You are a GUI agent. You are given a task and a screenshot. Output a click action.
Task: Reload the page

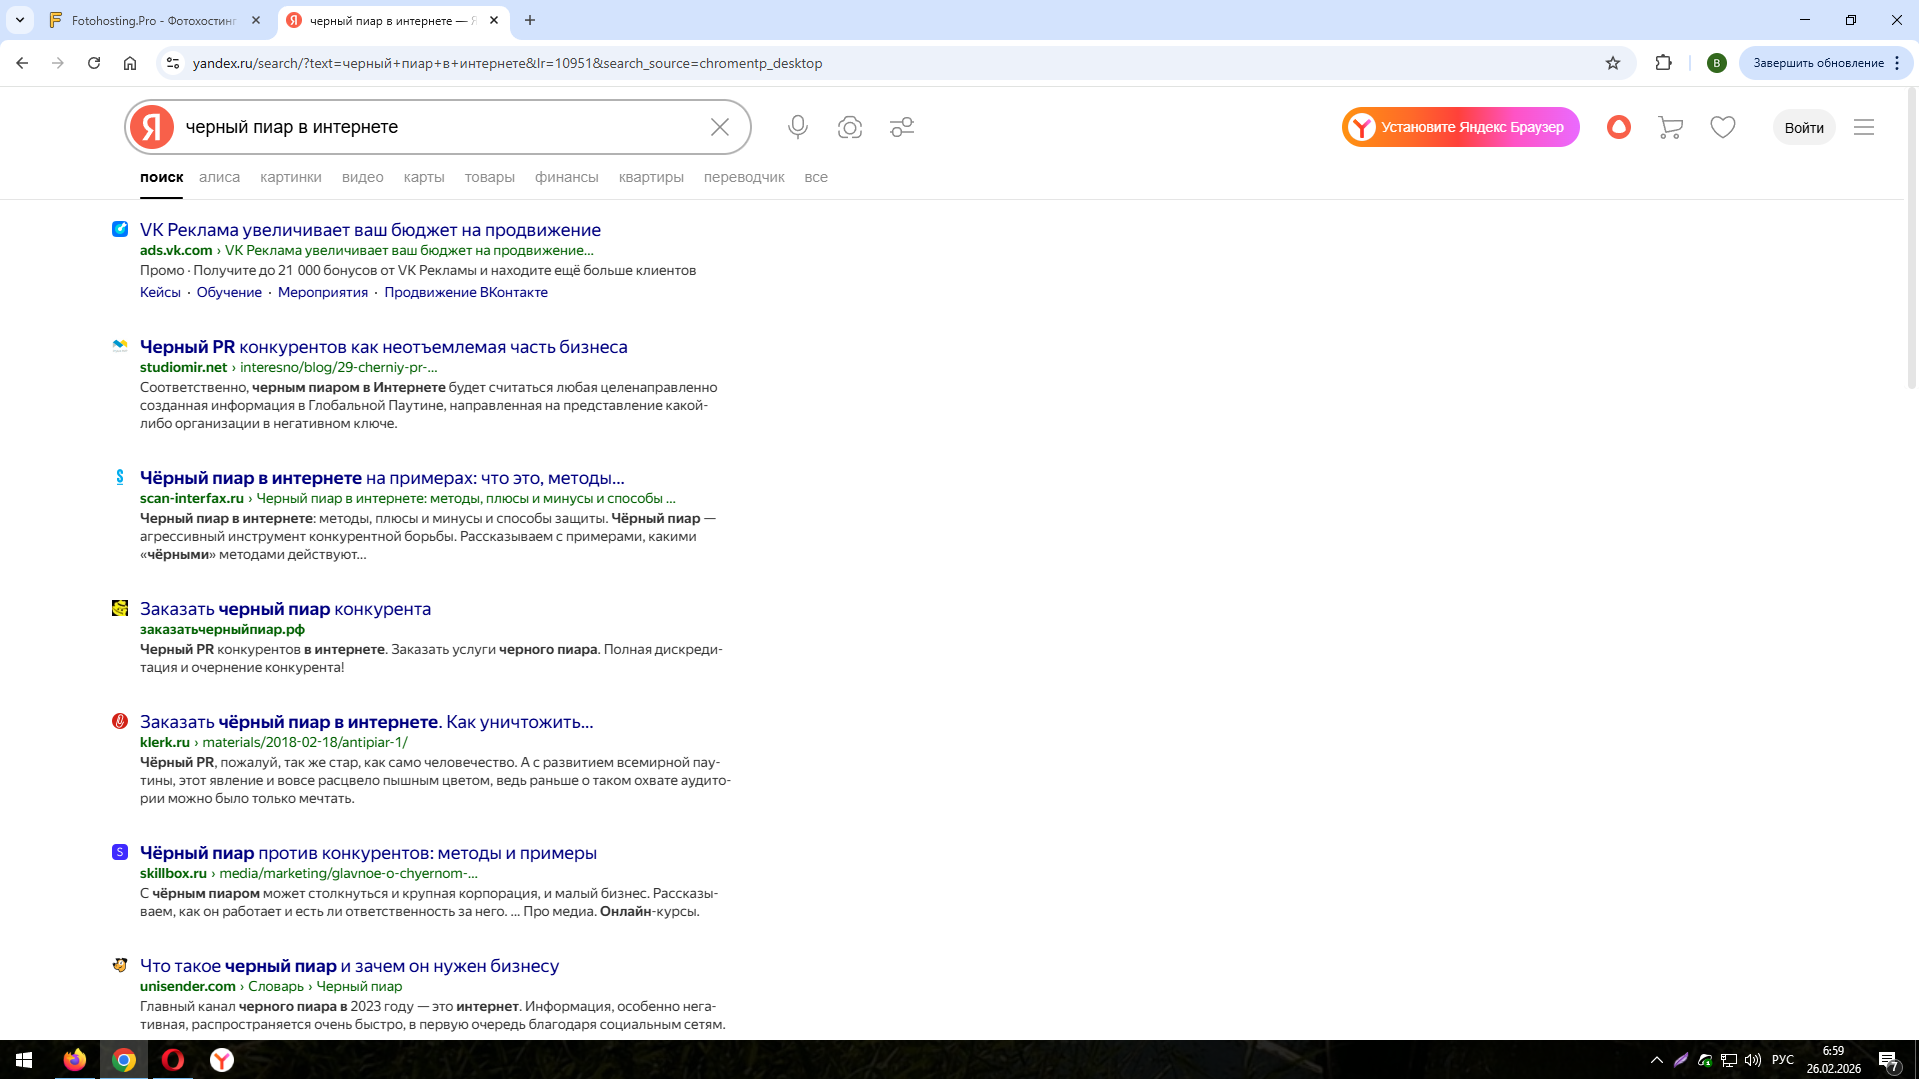click(x=94, y=63)
